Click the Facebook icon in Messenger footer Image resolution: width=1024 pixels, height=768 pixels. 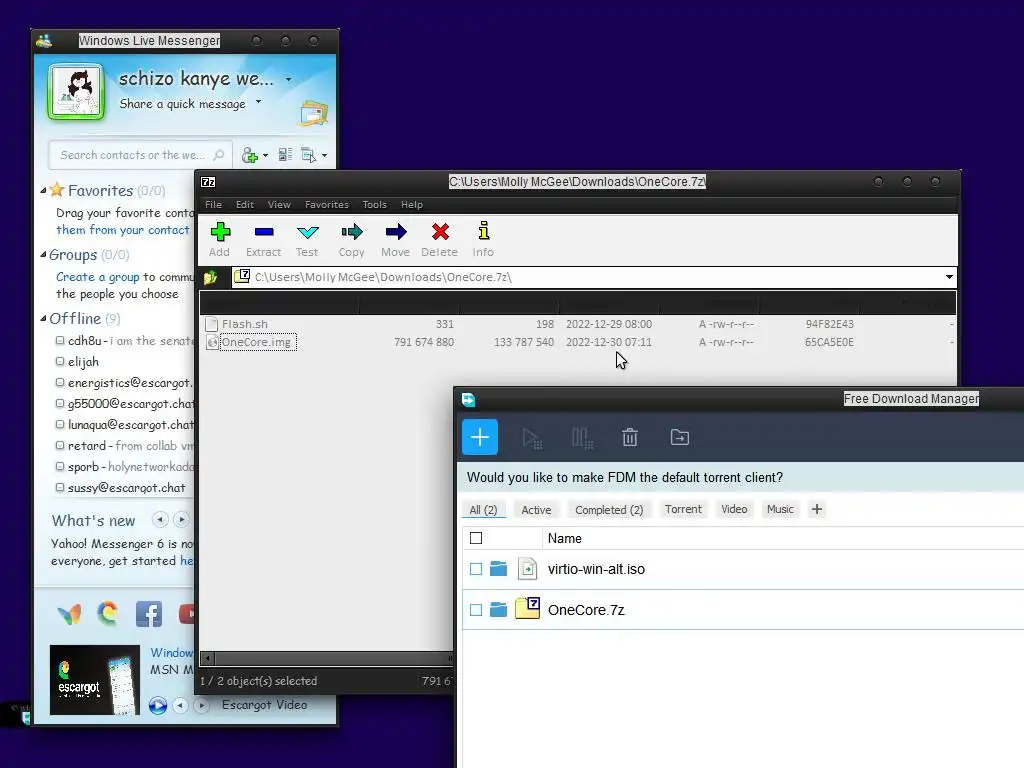pyautogui.click(x=149, y=614)
